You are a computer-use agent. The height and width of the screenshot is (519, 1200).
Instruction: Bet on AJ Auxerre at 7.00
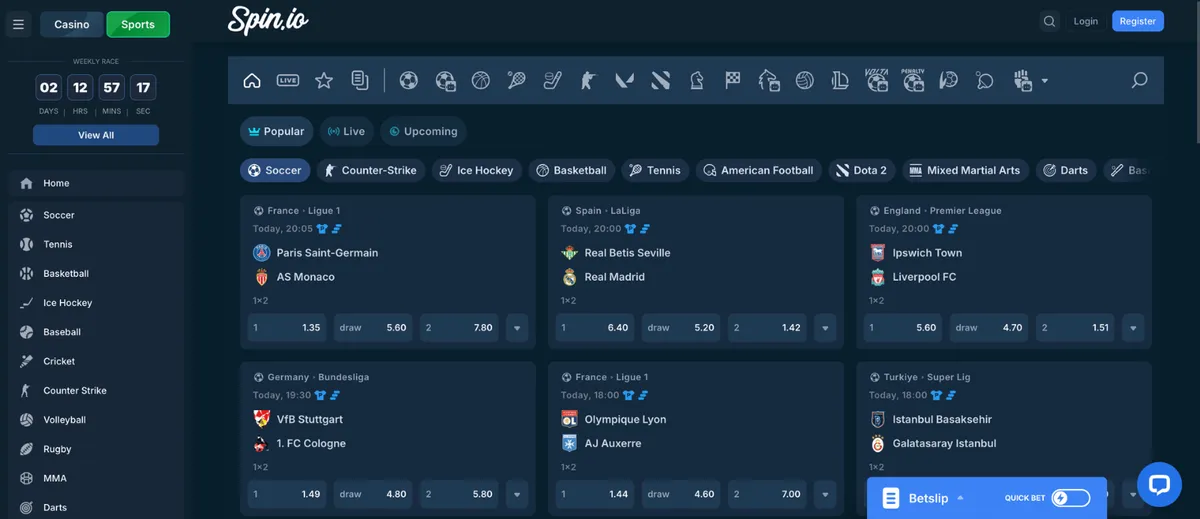tap(767, 494)
